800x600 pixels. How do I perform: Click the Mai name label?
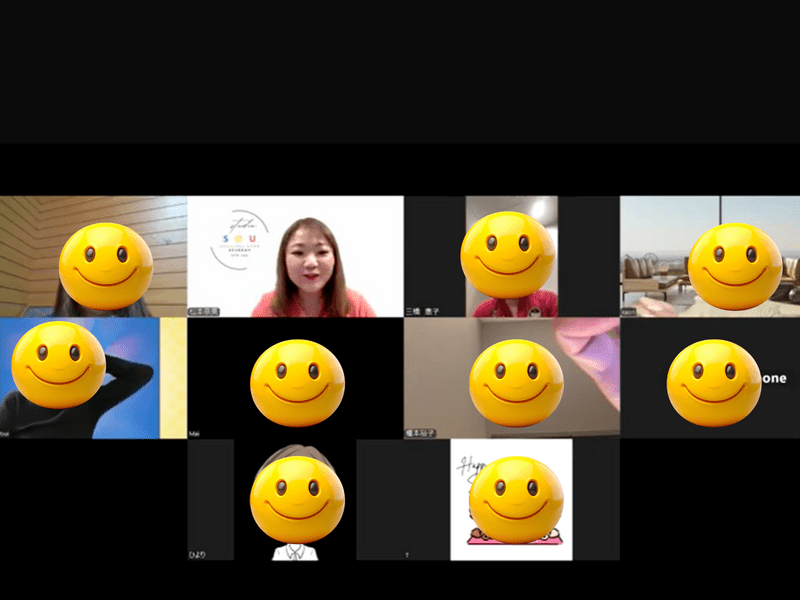click(x=195, y=433)
